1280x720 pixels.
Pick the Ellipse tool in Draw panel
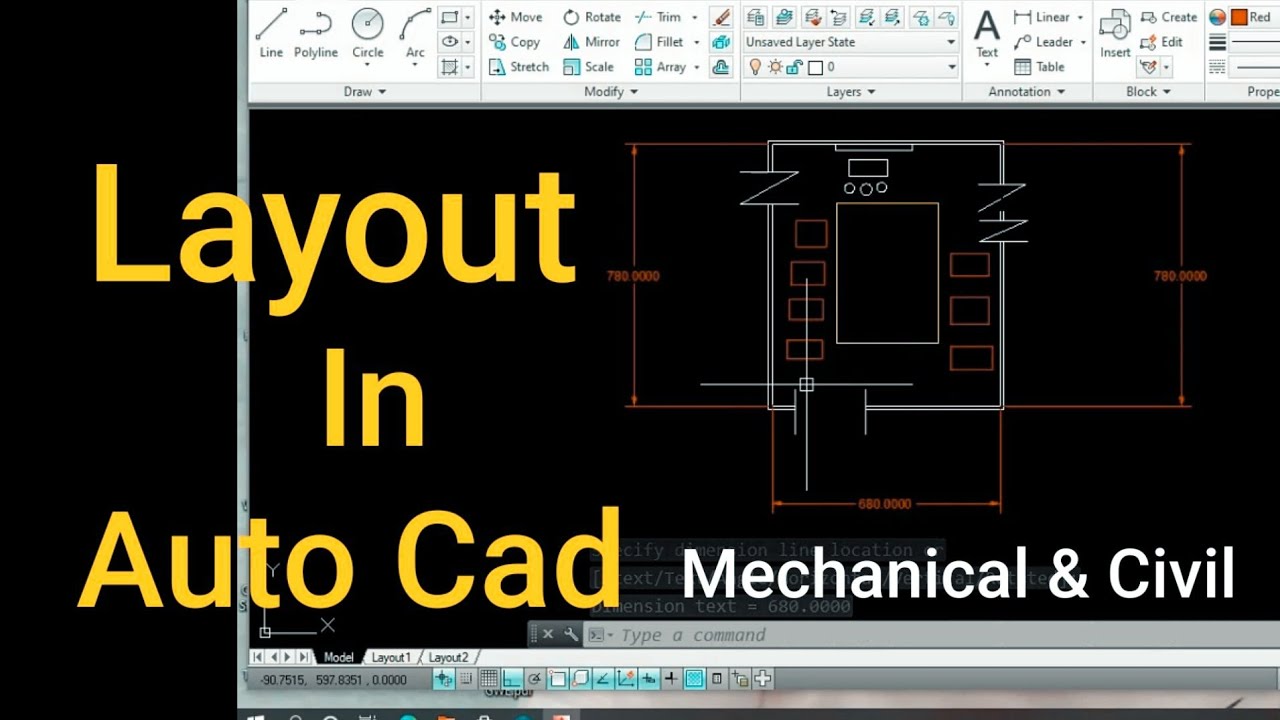450,42
